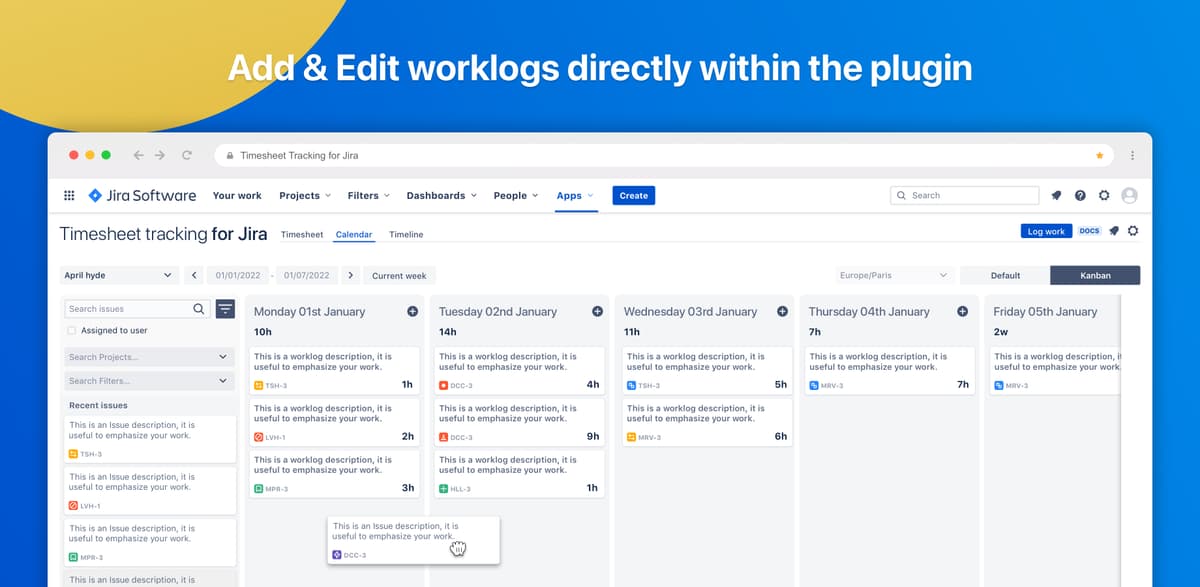Open the Monday TSH-3 1h worklog card

click(x=334, y=371)
